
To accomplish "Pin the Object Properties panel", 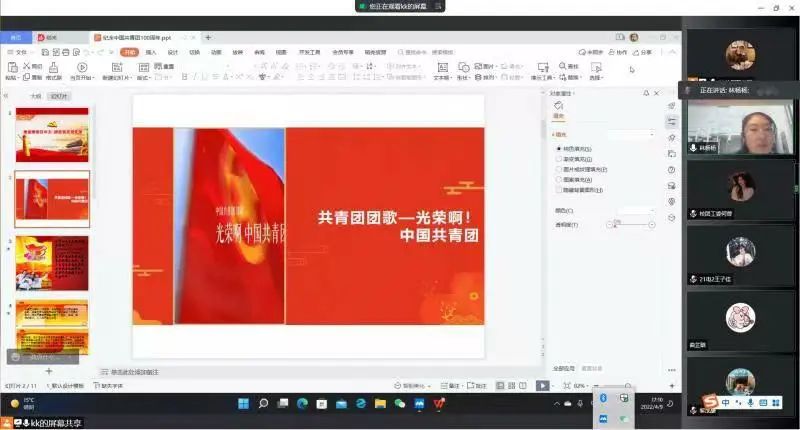I will (646, 93).
